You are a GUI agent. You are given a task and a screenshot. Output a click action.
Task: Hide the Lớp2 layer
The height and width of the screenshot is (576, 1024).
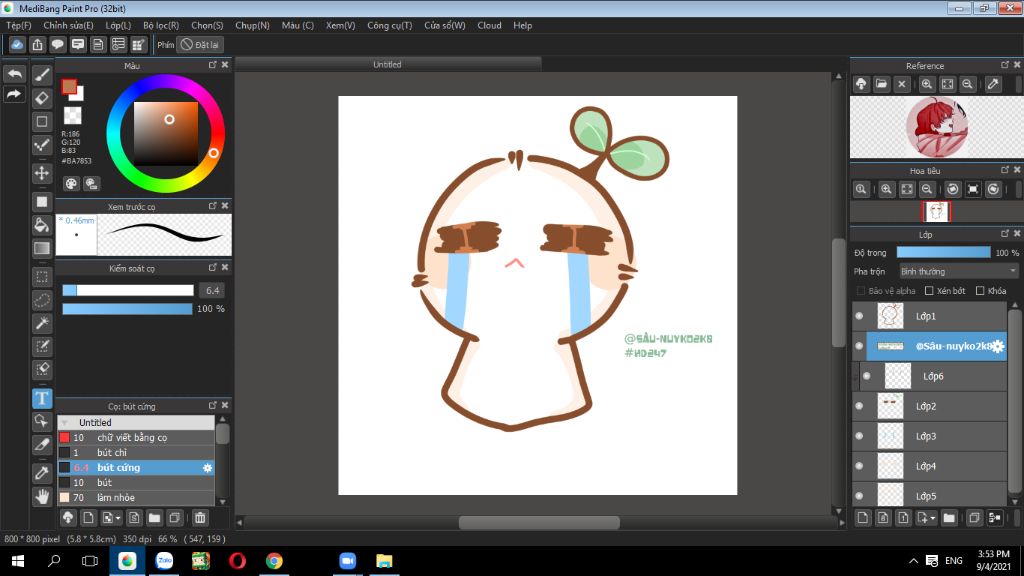[x=859, y=406]
